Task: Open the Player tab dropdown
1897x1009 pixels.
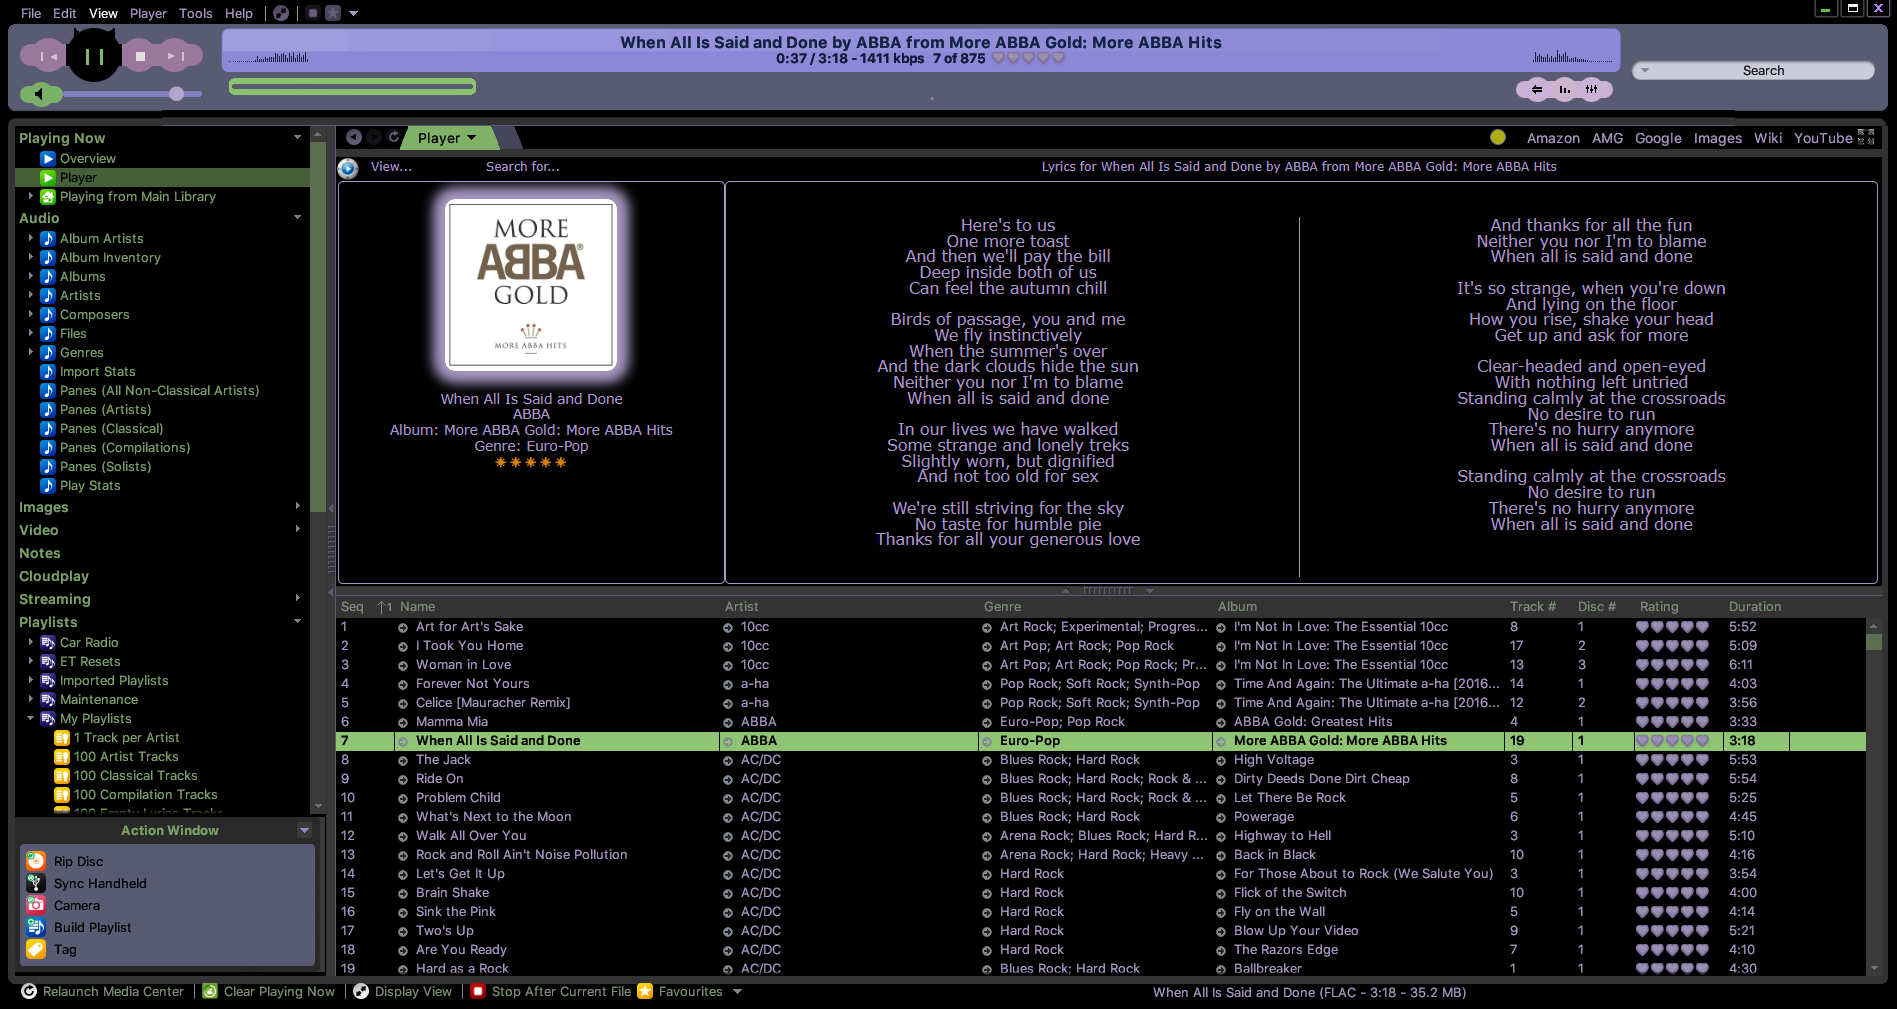Action: pyautogui.click(x=471, y=138)
